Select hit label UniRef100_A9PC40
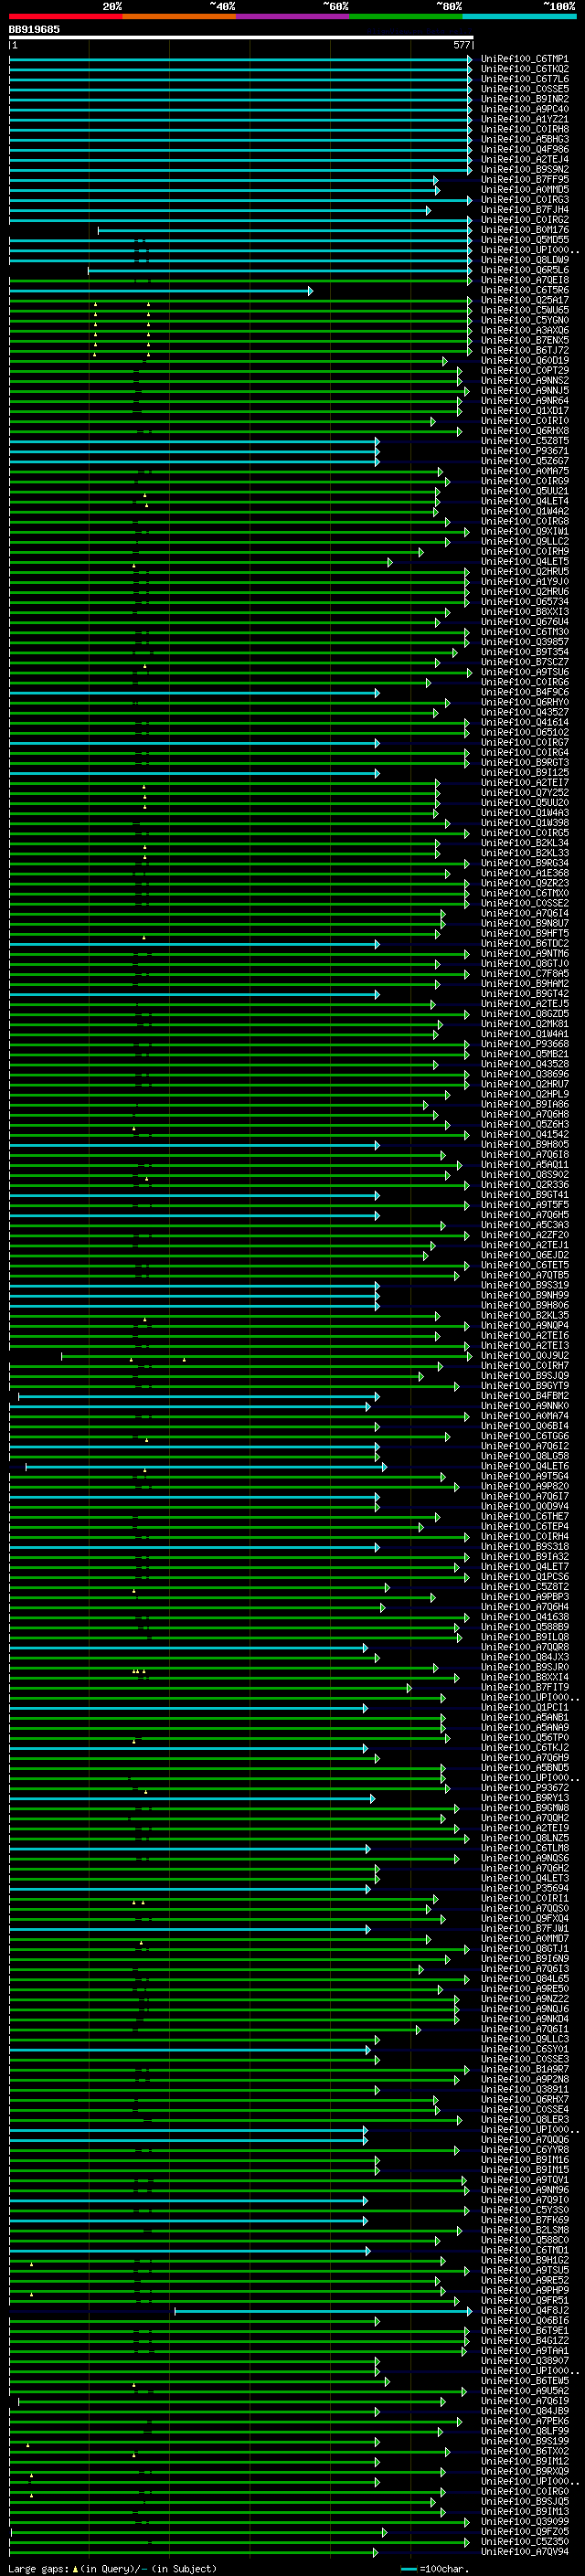Image resolution: width=585 pixels, height=2576 pixels. tap(525, 109)
